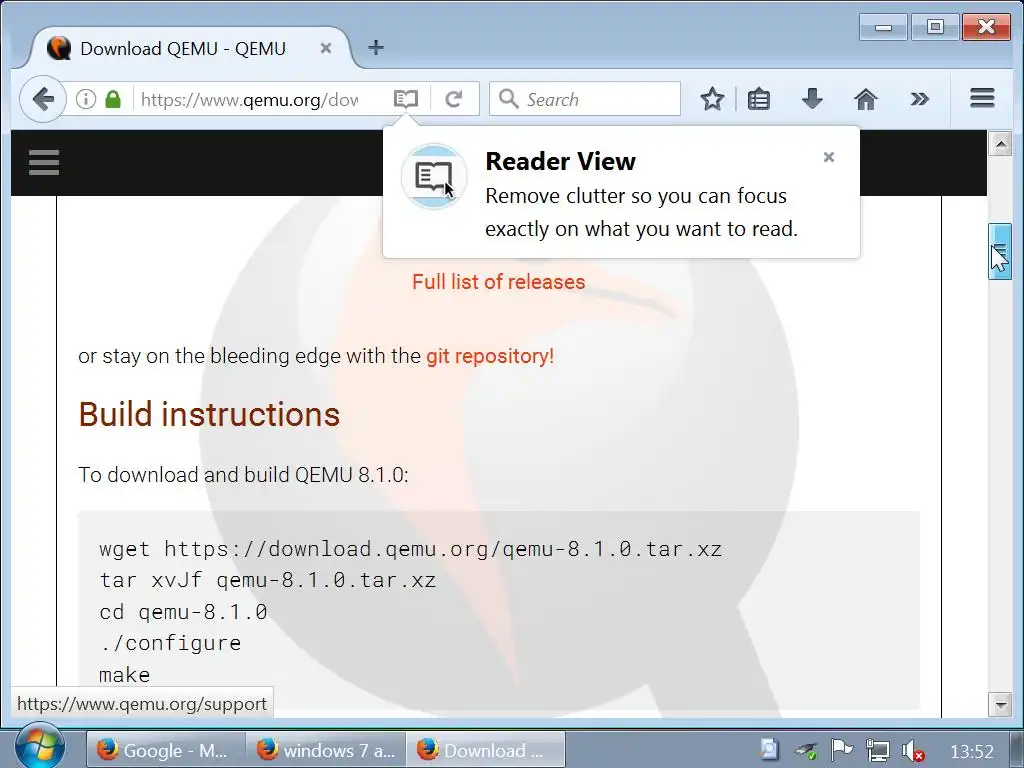Open a new tab with plus button
This screenshot has height=768, width=1024.
tap(376, 47)
